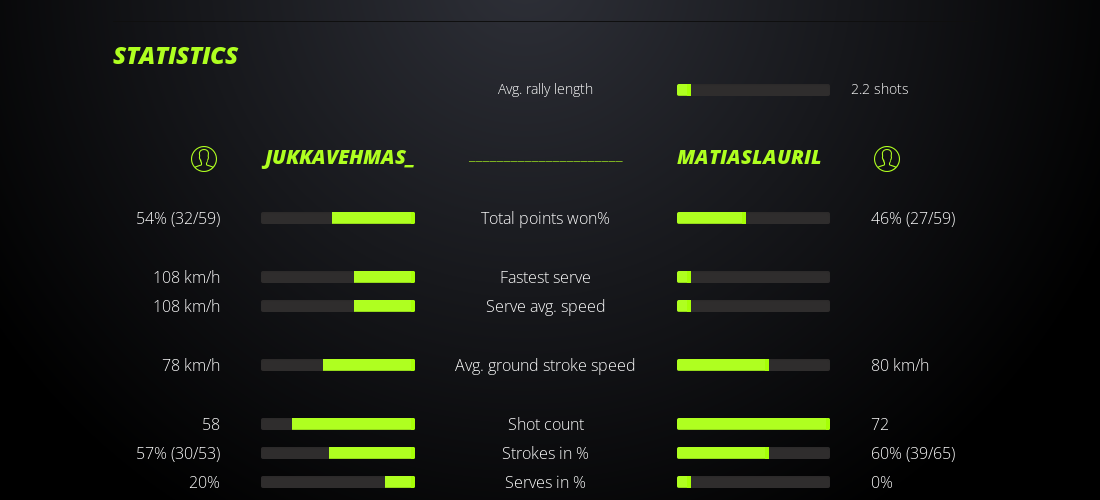The width and height of the screenshot is (1100, 500).
Task: Open JUKKAVEHMAS_ player profile name
Action: tap(339, 158)
